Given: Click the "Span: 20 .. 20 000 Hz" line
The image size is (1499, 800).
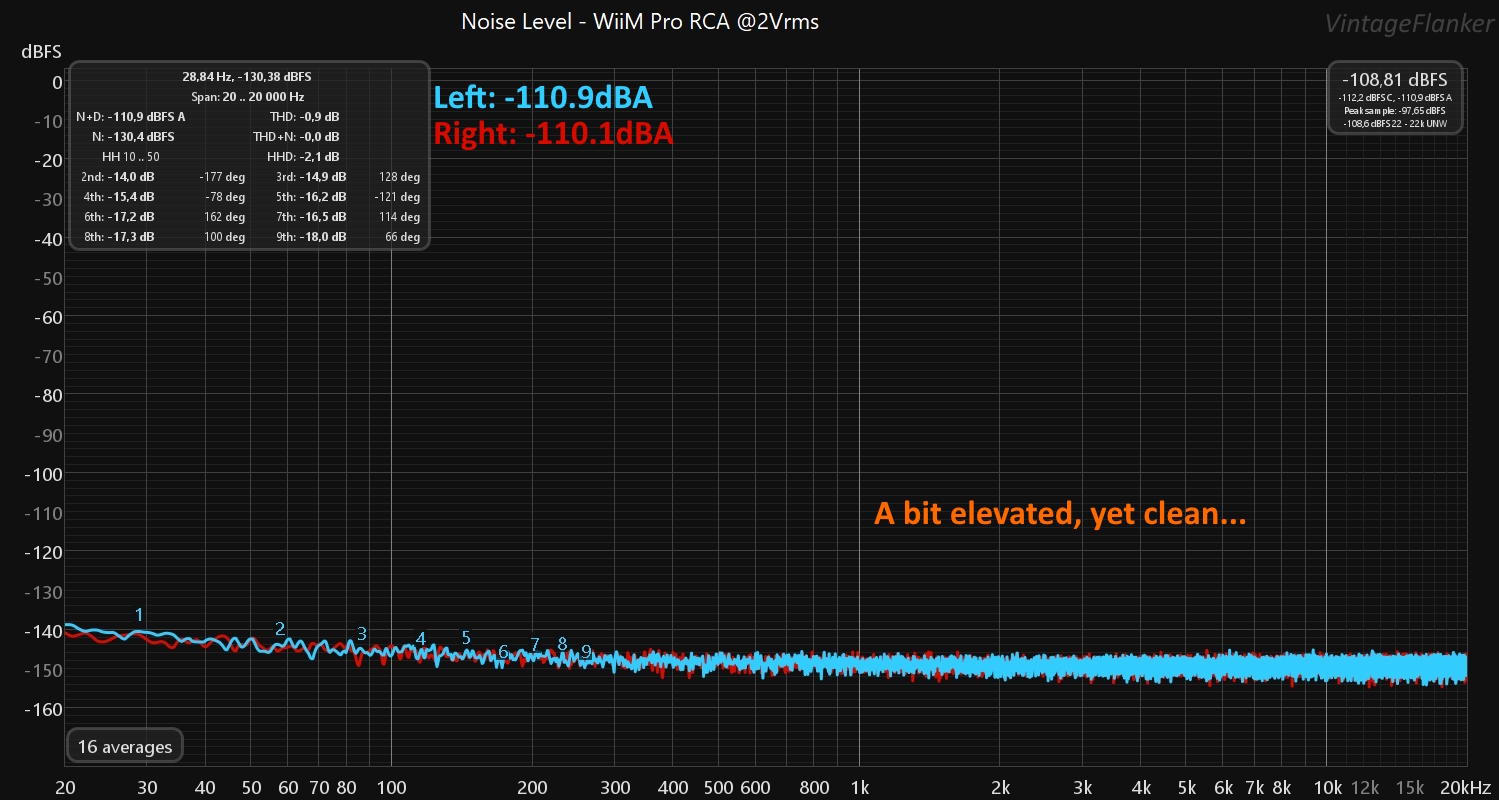Looking at the screenshot, I should pyautogui.click(x=247, y=97).
